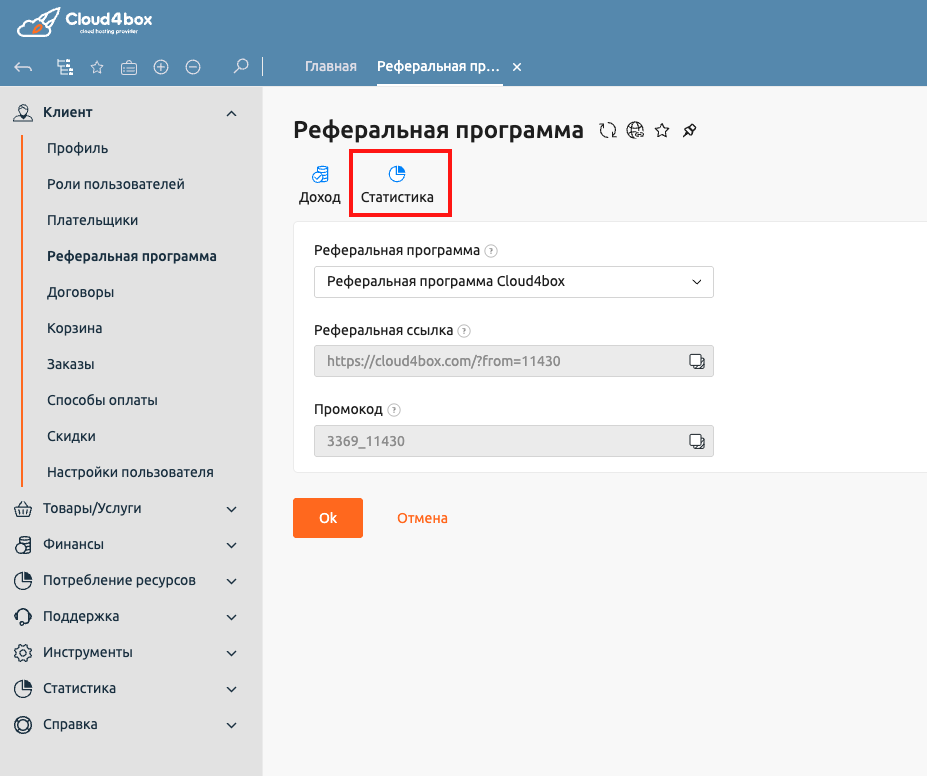Open the menu tree structure icon

pos(64,67)
